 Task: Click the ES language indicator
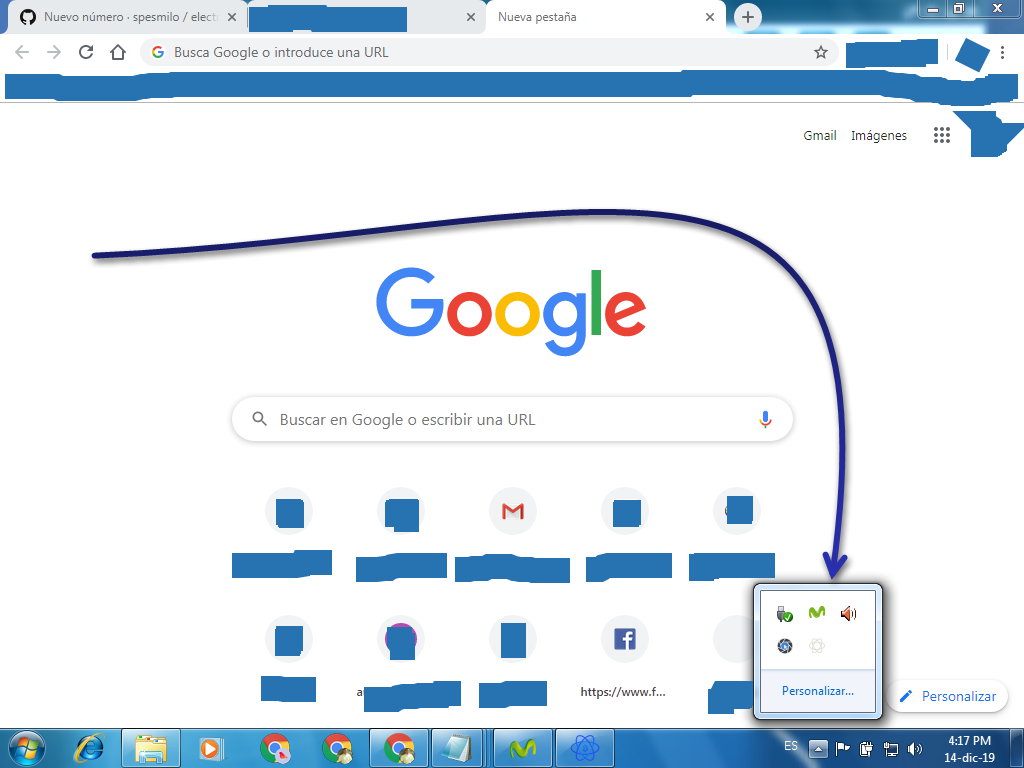coord(791,745)
